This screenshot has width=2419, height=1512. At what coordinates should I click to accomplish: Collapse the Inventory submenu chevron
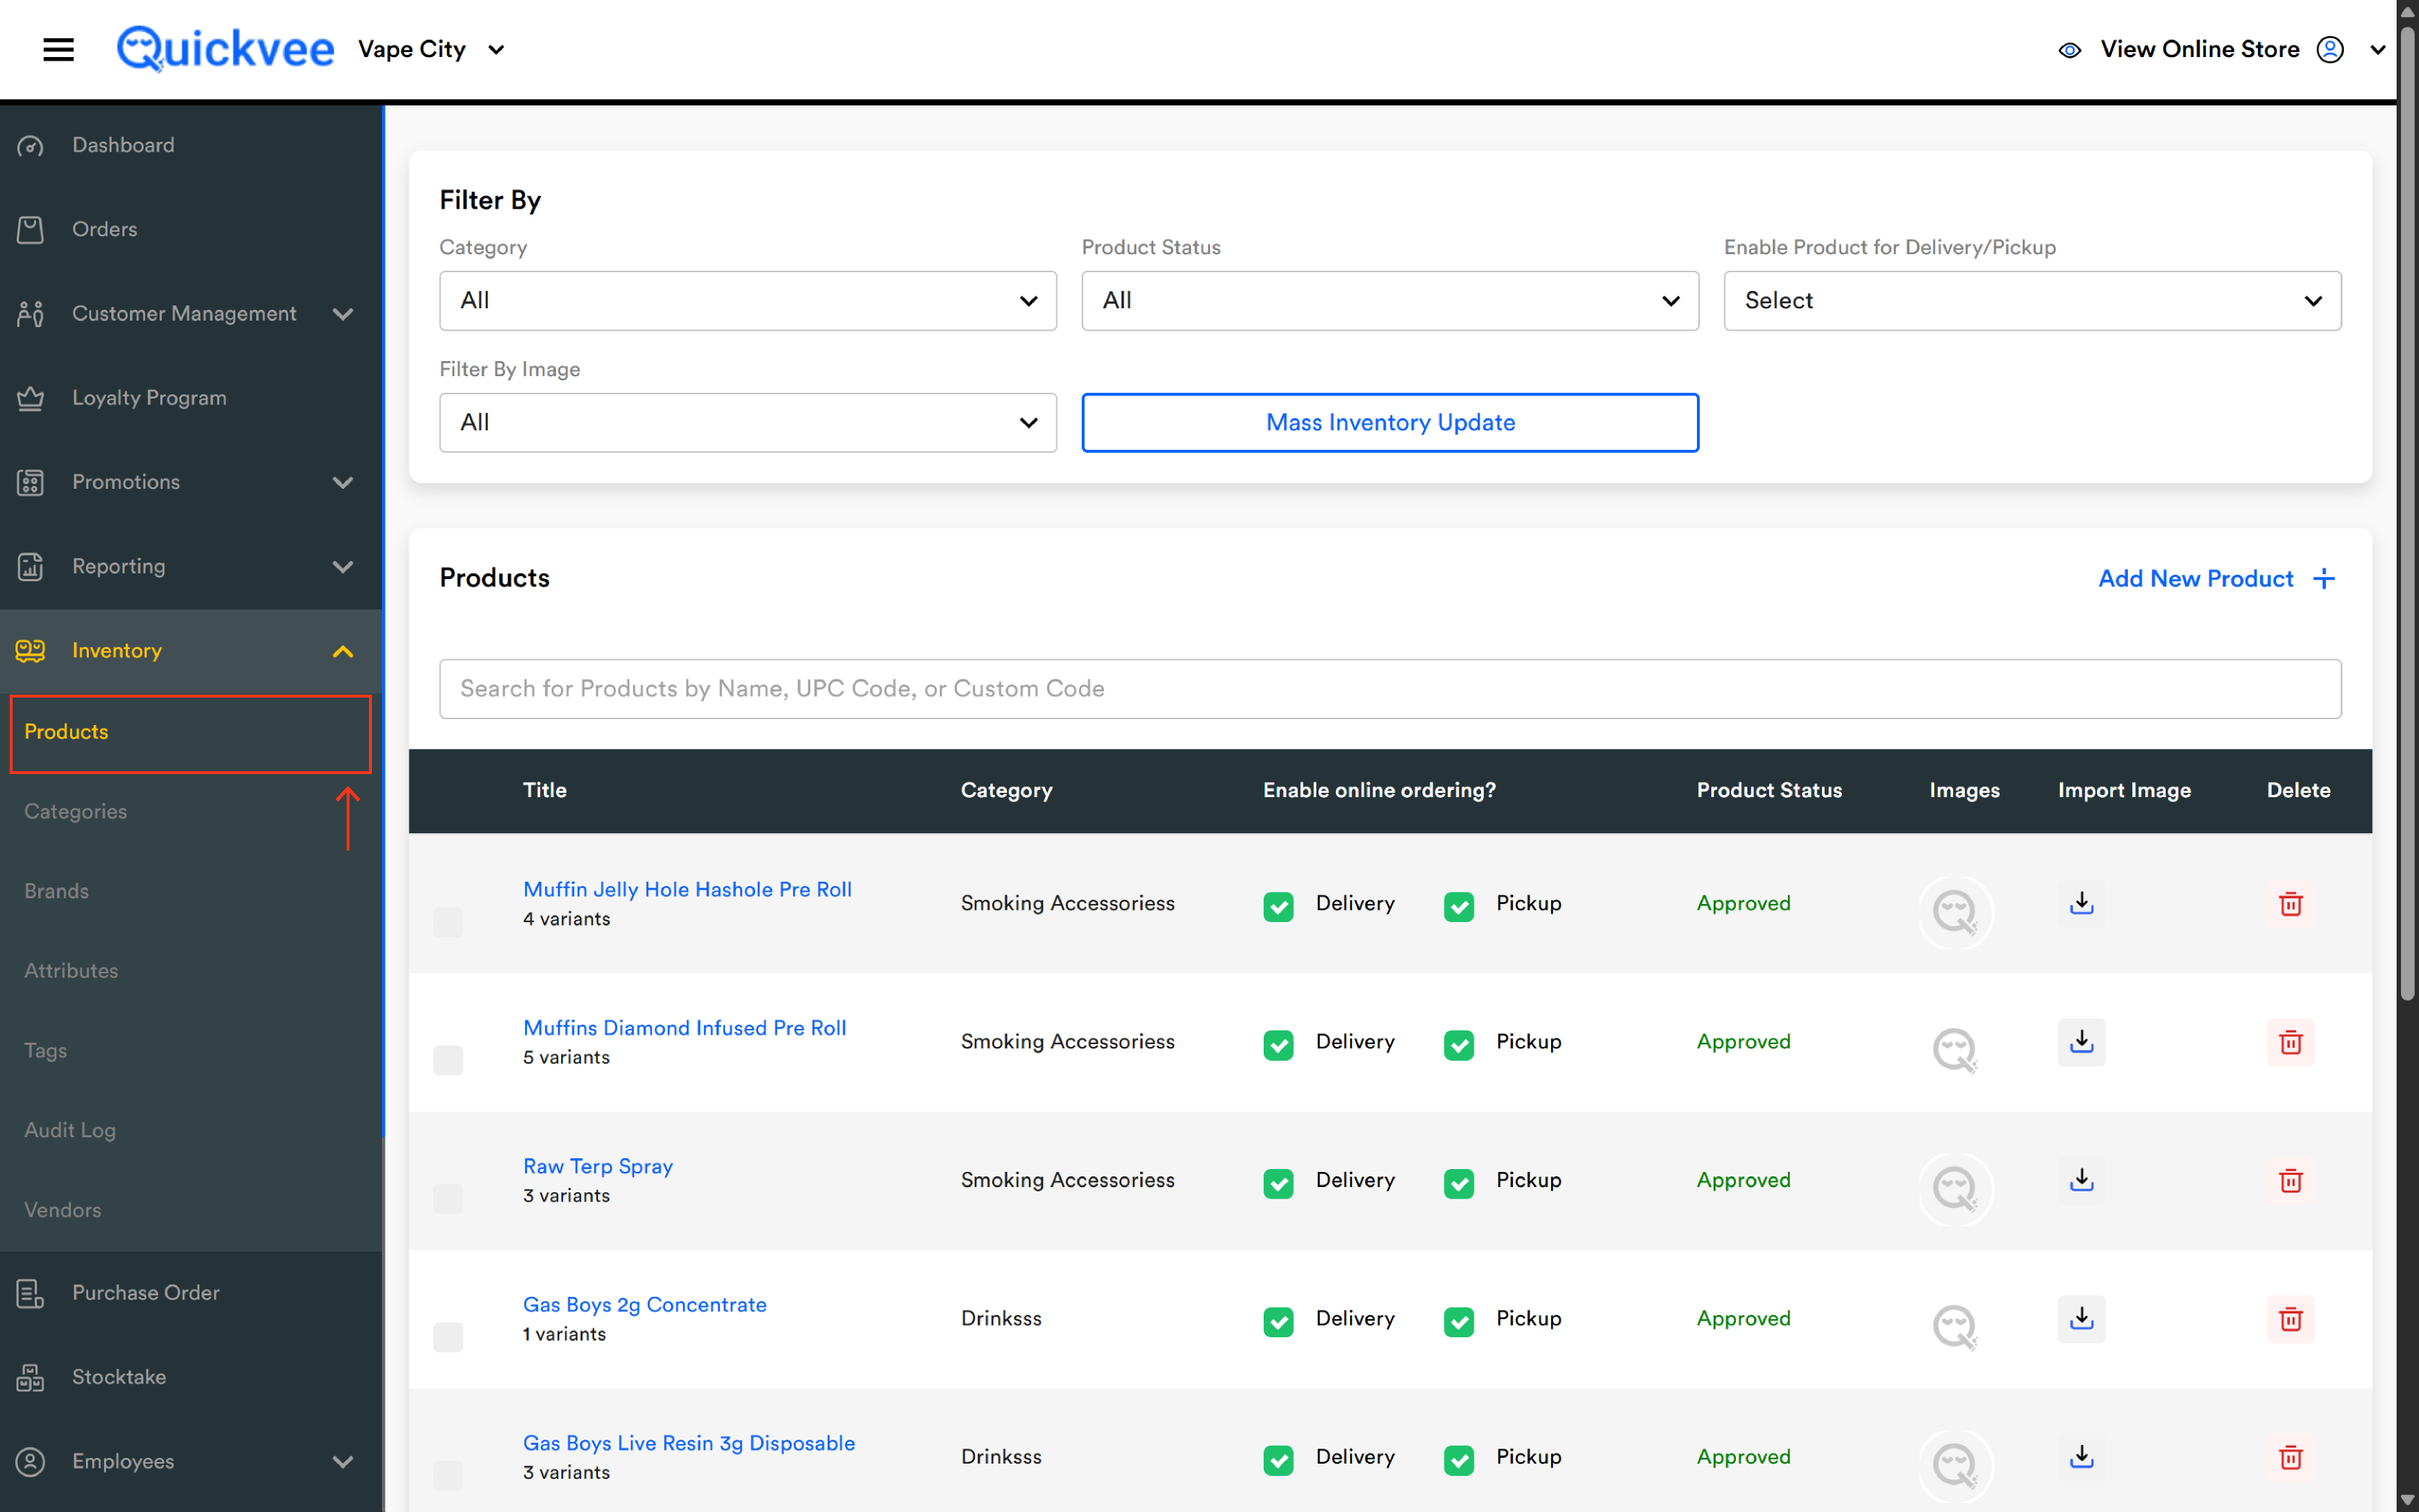343,651
